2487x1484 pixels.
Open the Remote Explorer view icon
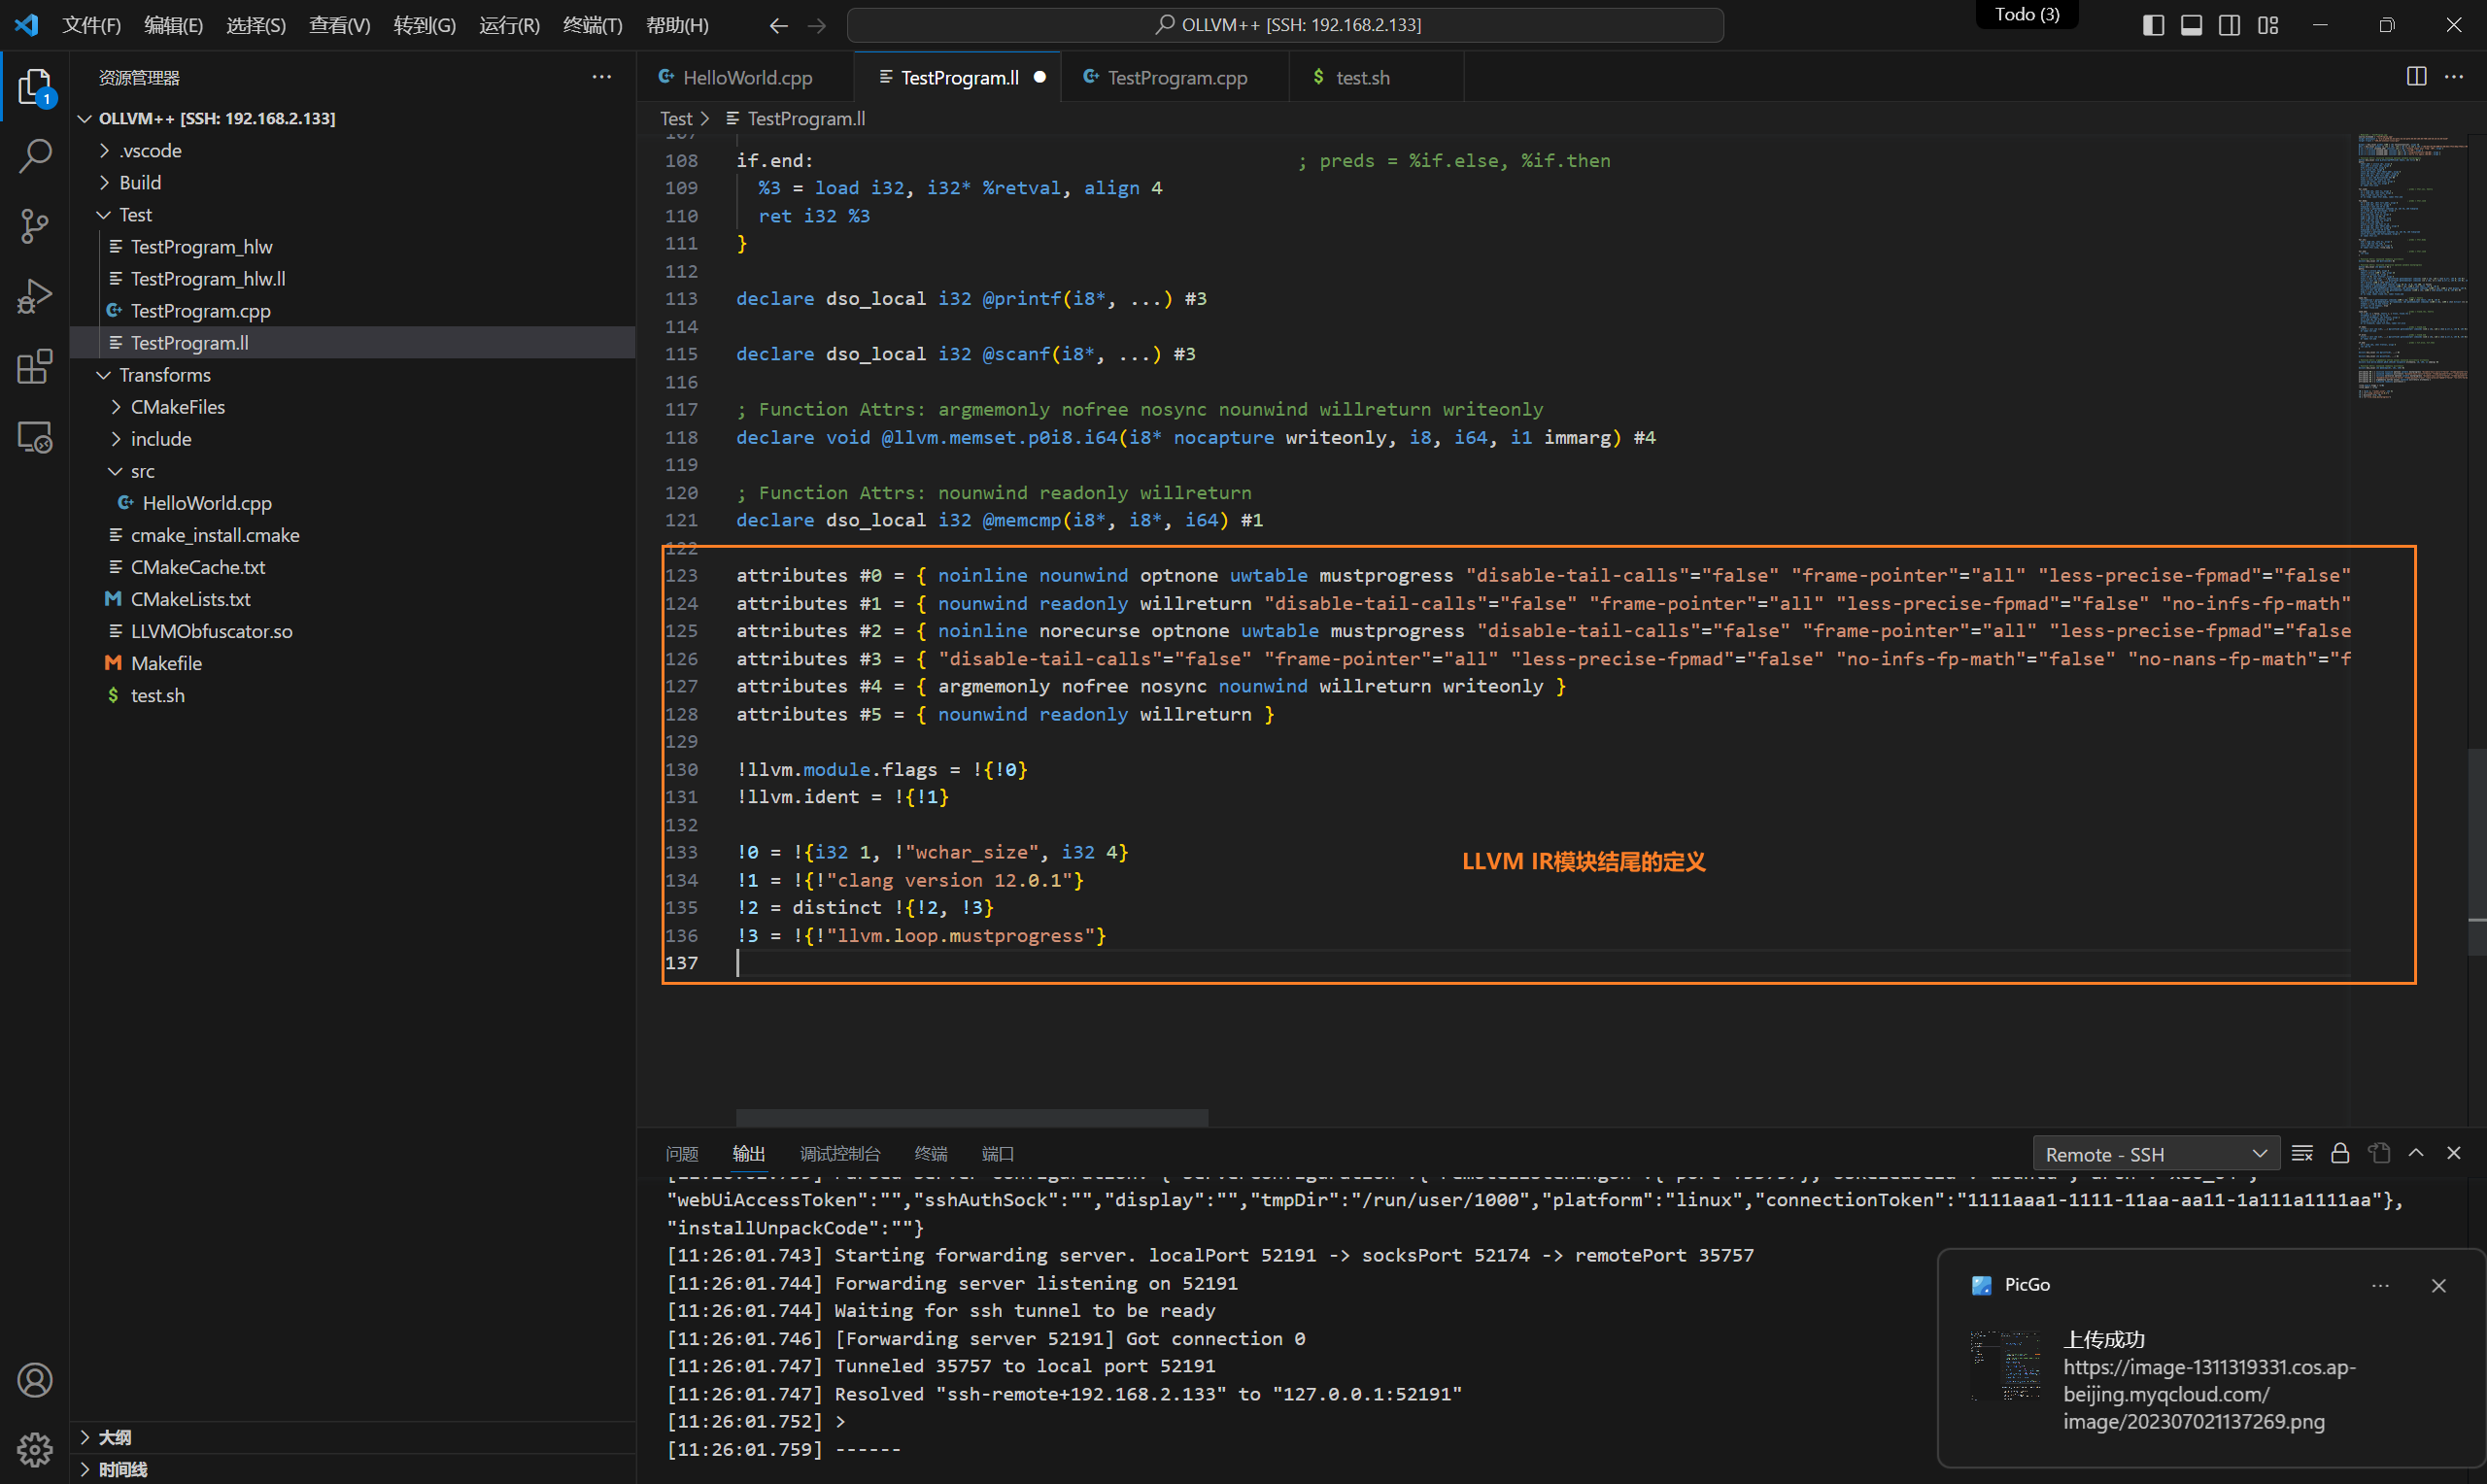[35, 437]
